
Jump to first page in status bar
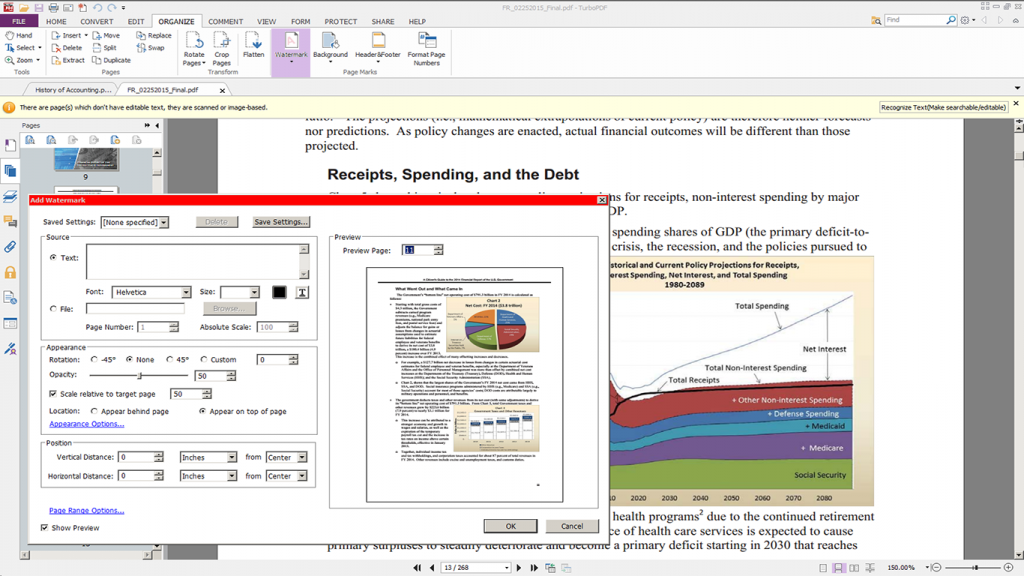pos(417,568)
